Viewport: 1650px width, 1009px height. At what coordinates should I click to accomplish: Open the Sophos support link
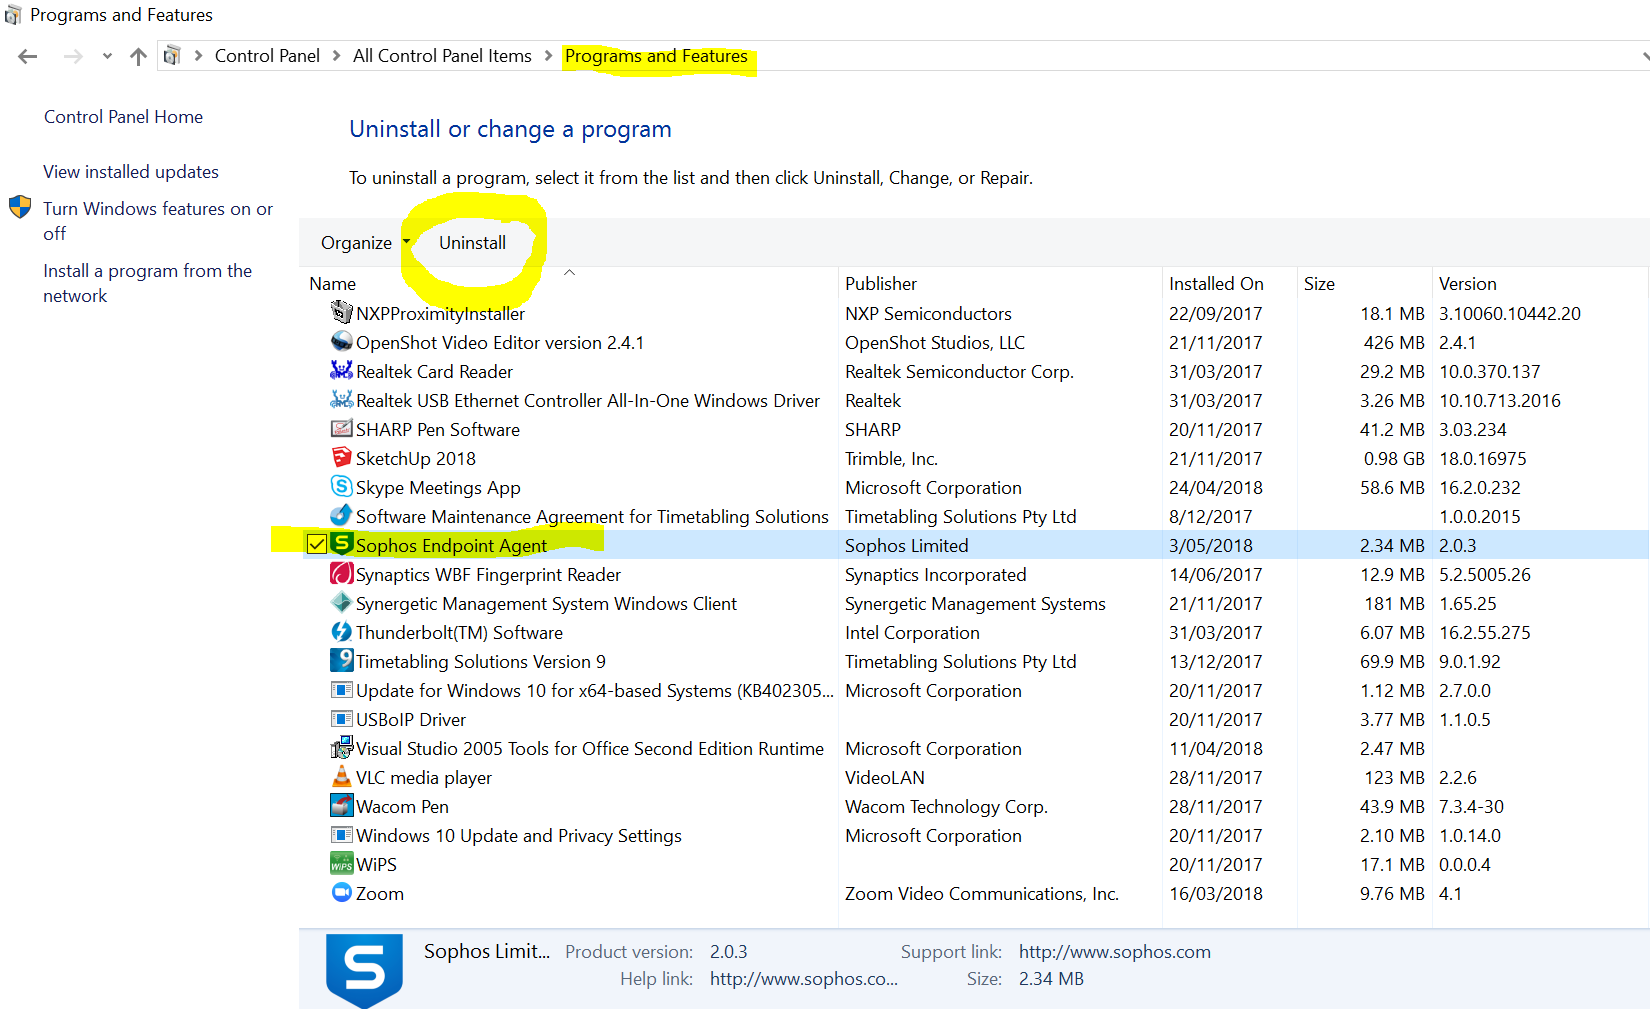(1115, 952)
